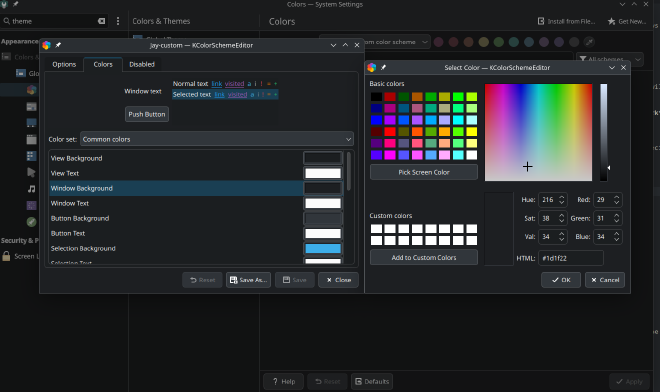Click Defaults in System Settings
This screenshot has width=660, height=392.
[x=372, y=381]
